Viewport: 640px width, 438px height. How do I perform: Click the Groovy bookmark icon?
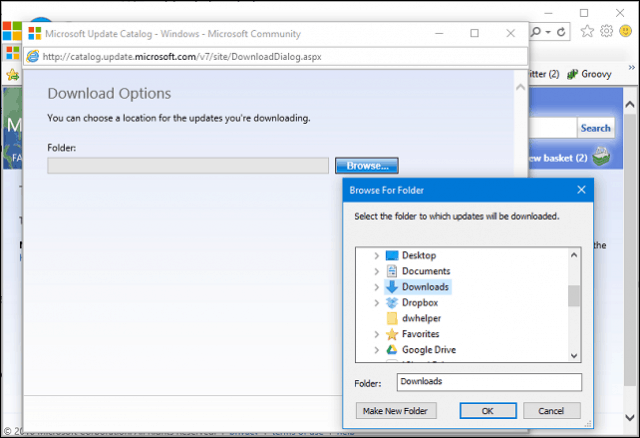[x=573, y=74]
